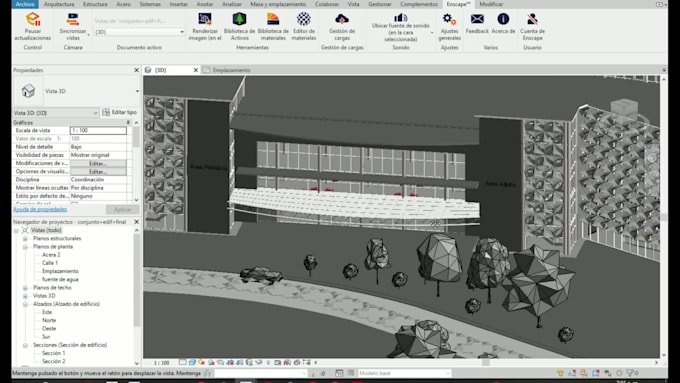
Task: Toggle drag elements on selection
Action: 608,373
